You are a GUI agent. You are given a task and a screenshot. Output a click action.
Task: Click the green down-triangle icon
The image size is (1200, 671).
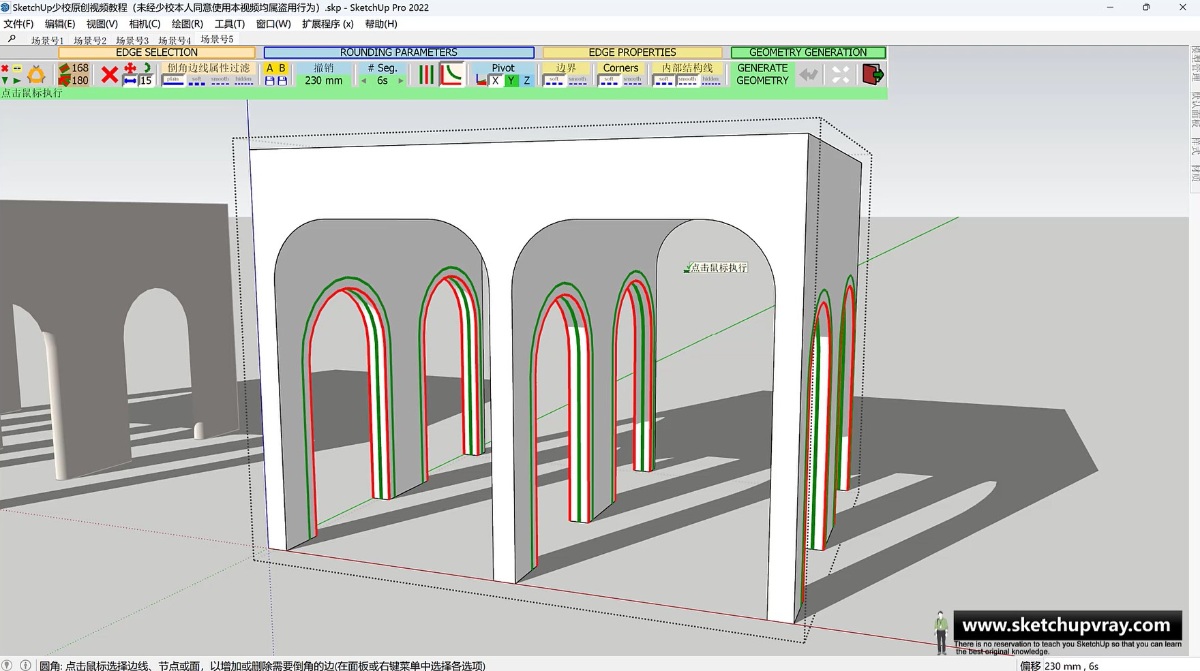click(x=5, y=81)
